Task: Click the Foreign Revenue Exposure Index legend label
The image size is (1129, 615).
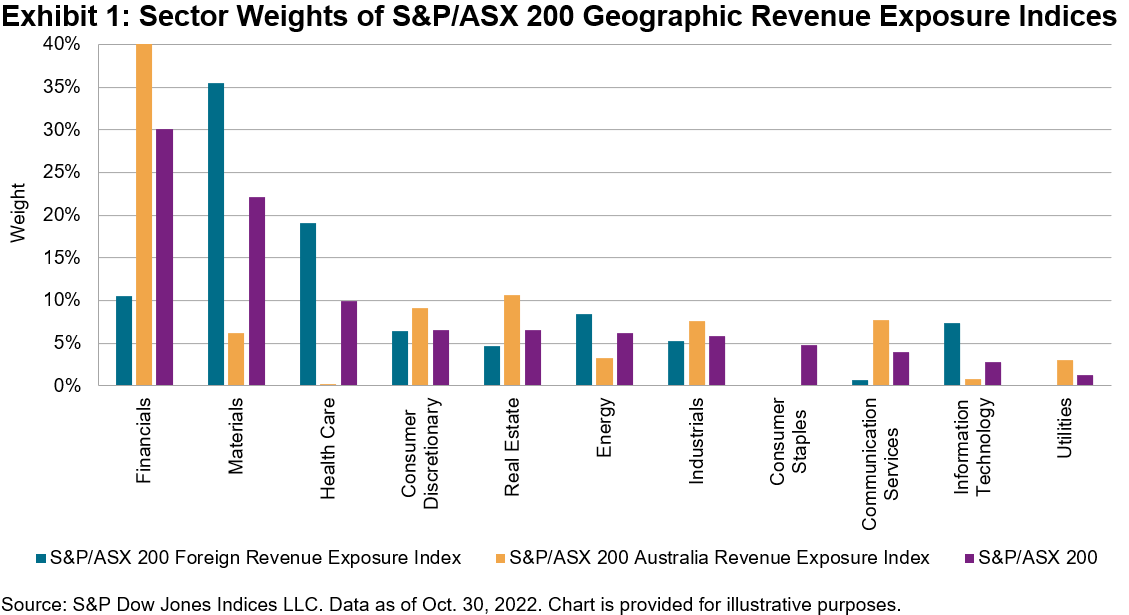Action: pos(255,558)
